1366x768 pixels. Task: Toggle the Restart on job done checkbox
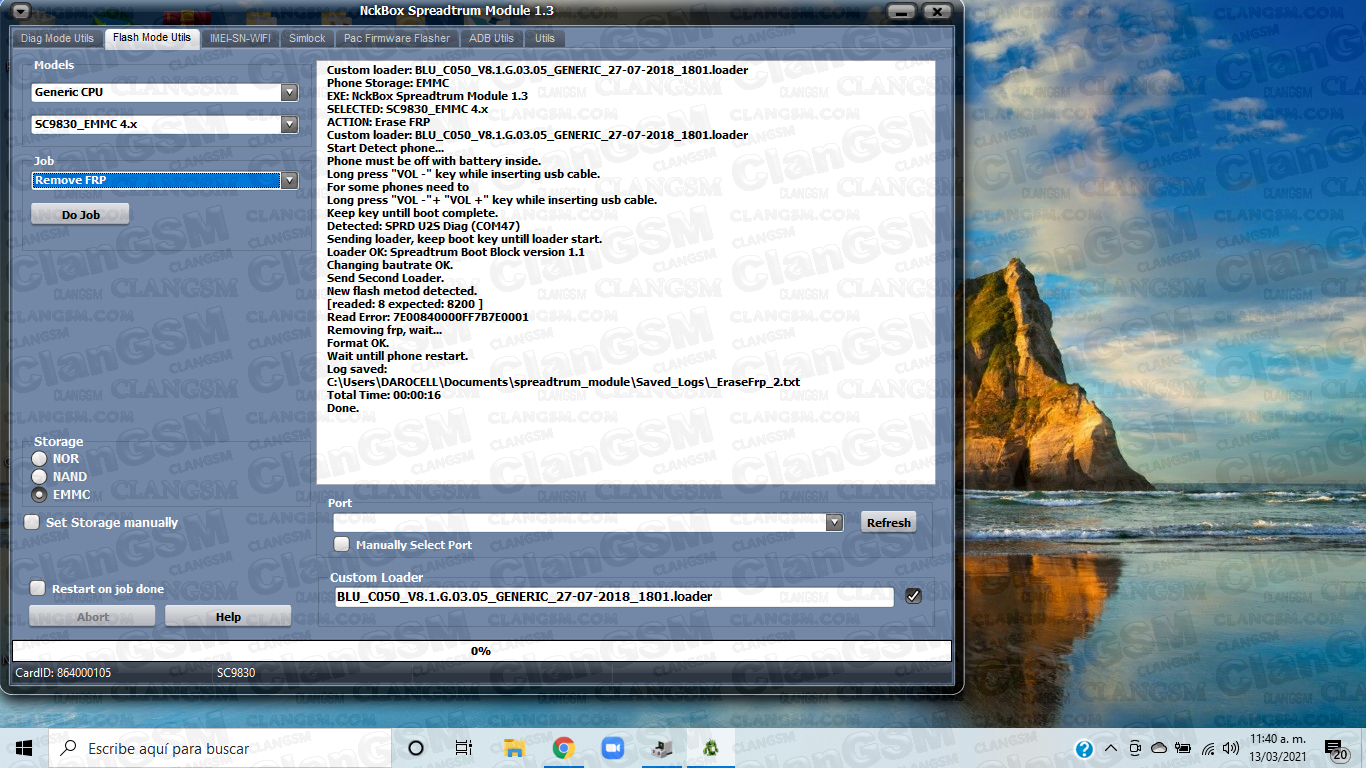click(38, 588)
